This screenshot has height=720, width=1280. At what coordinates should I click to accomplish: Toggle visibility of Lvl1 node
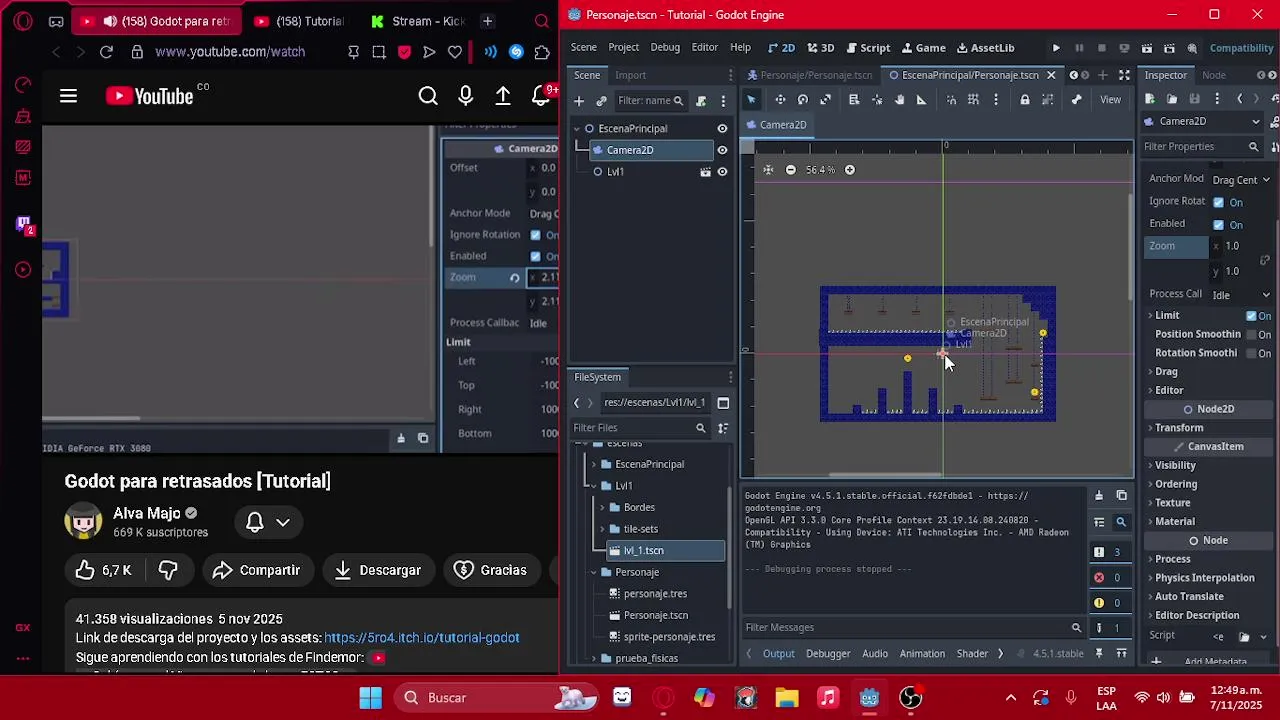tap(722, 172)
